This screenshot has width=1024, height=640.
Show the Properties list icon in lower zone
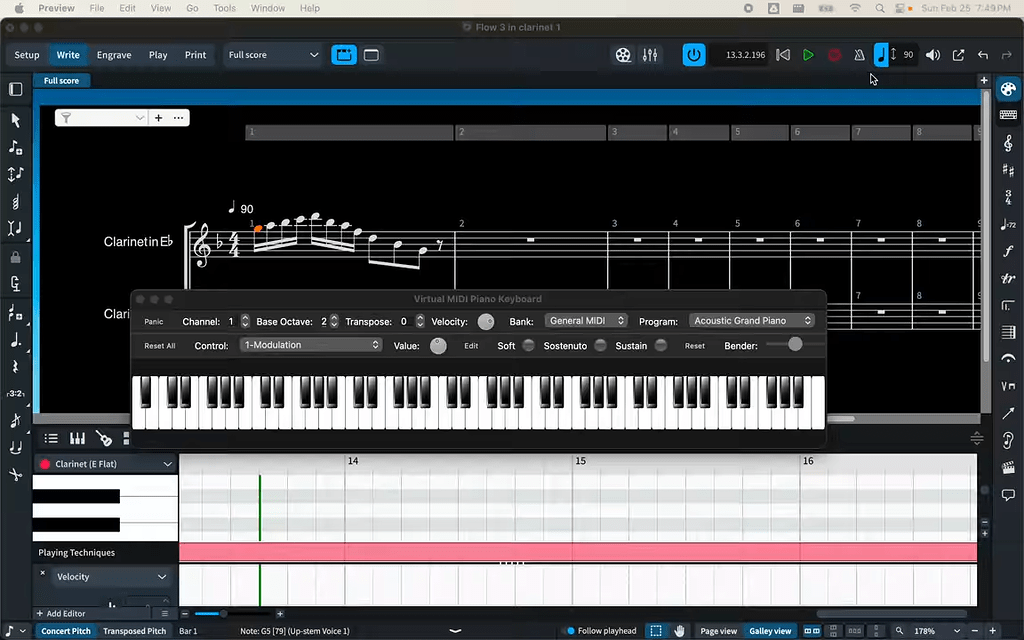(x=51, y=438)
